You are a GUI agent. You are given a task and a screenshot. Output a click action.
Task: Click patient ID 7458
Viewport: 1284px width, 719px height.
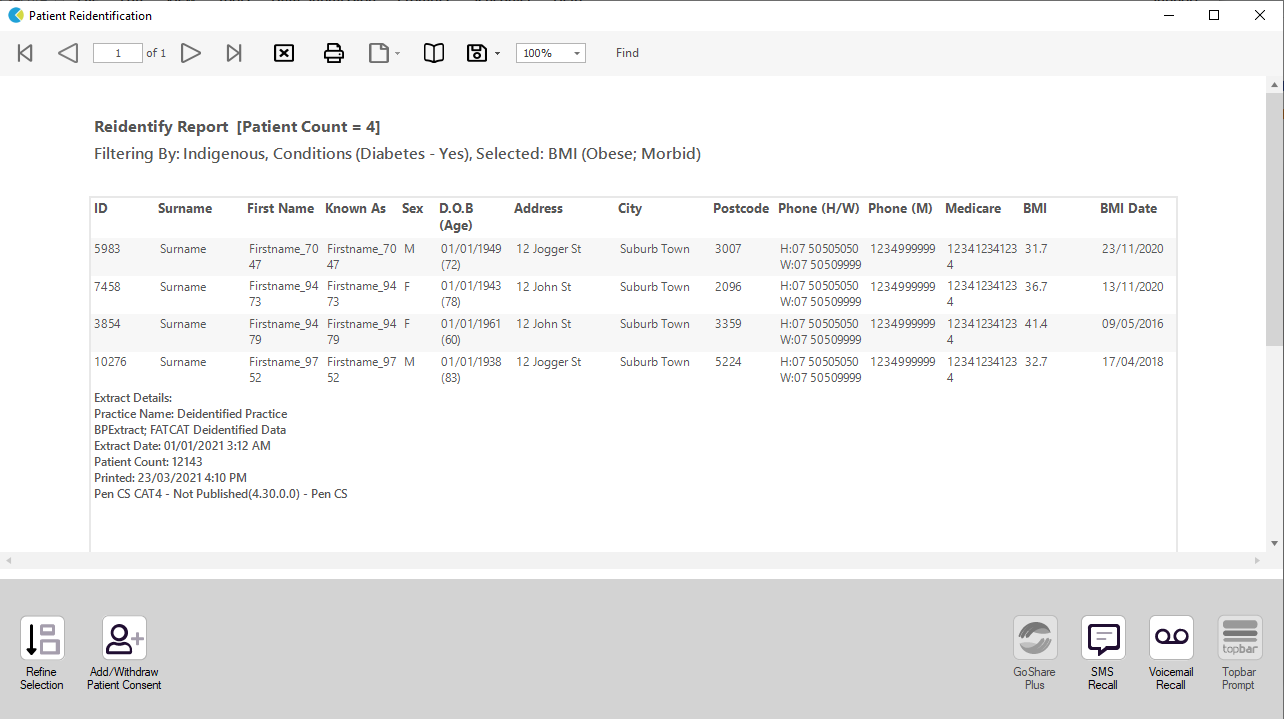click(107, 287)
